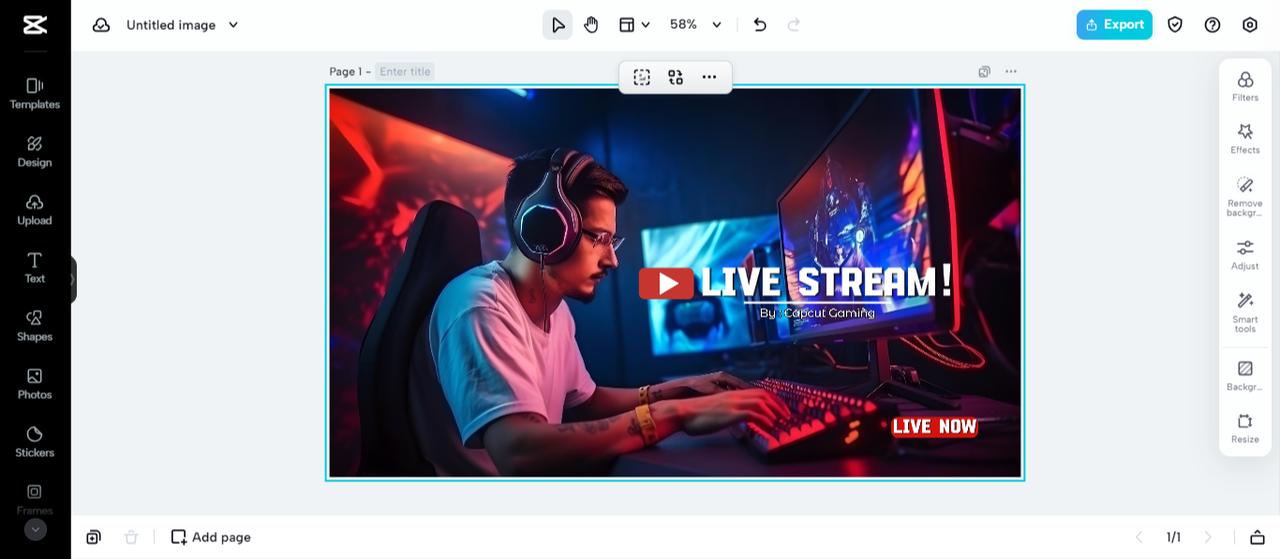Open the settings hexagon icon

(1250, 25)
